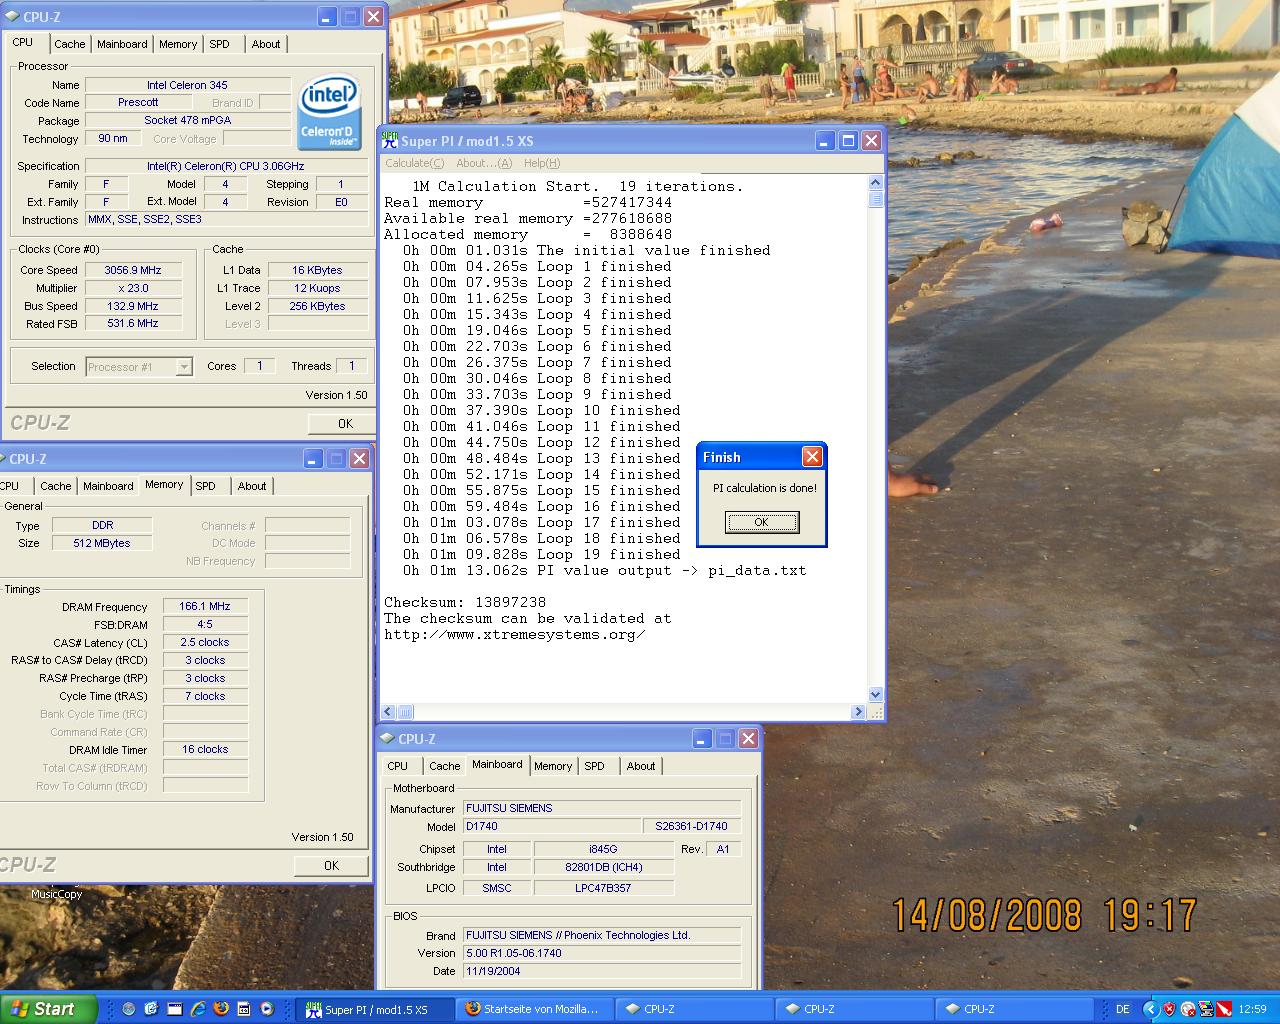This screenshot has width=1280, height=1024.
Task: Select Cache tab in CPU-Z Memory window
Action: click(55, 486)
